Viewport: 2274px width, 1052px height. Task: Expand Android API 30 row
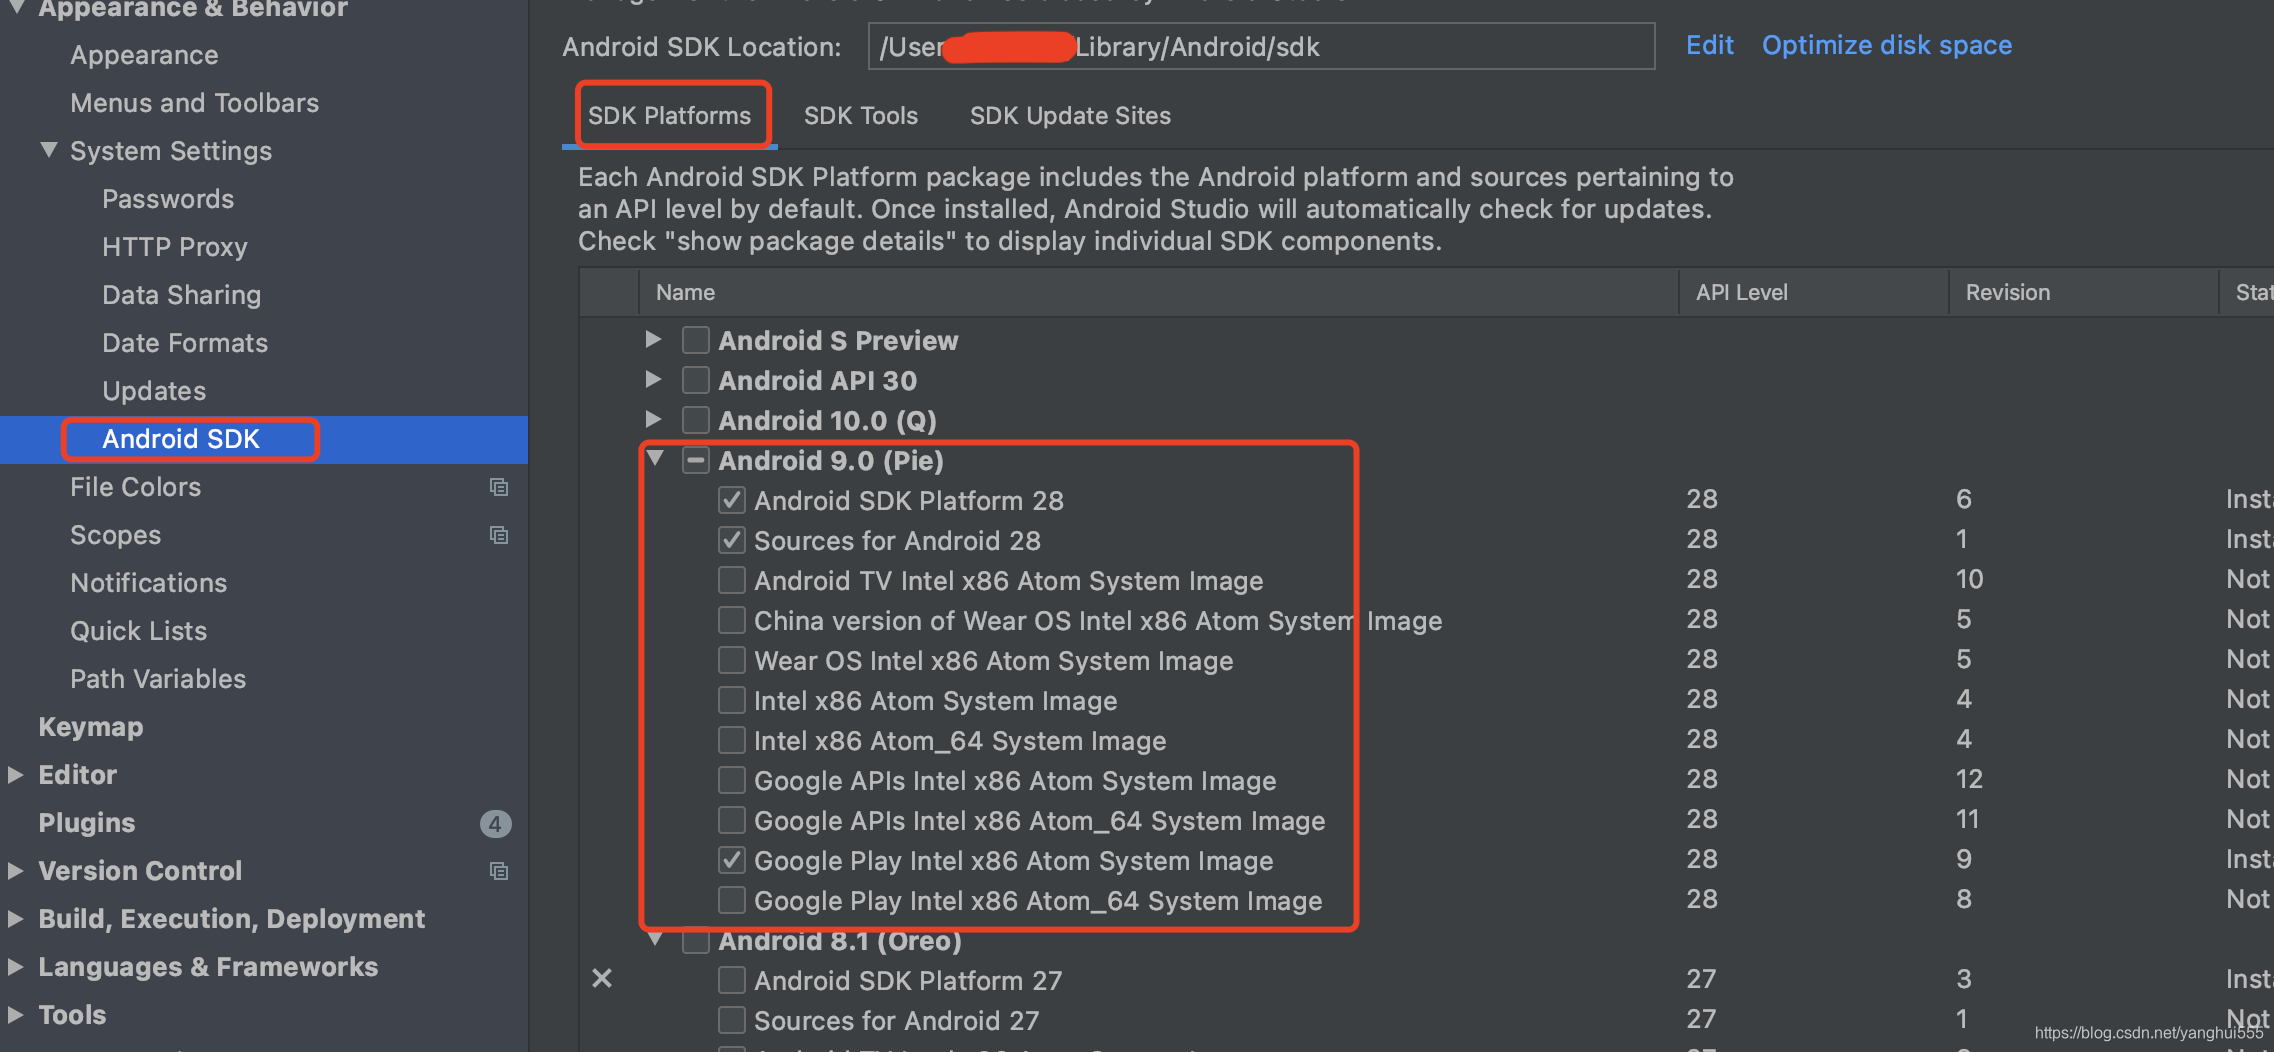653,379
